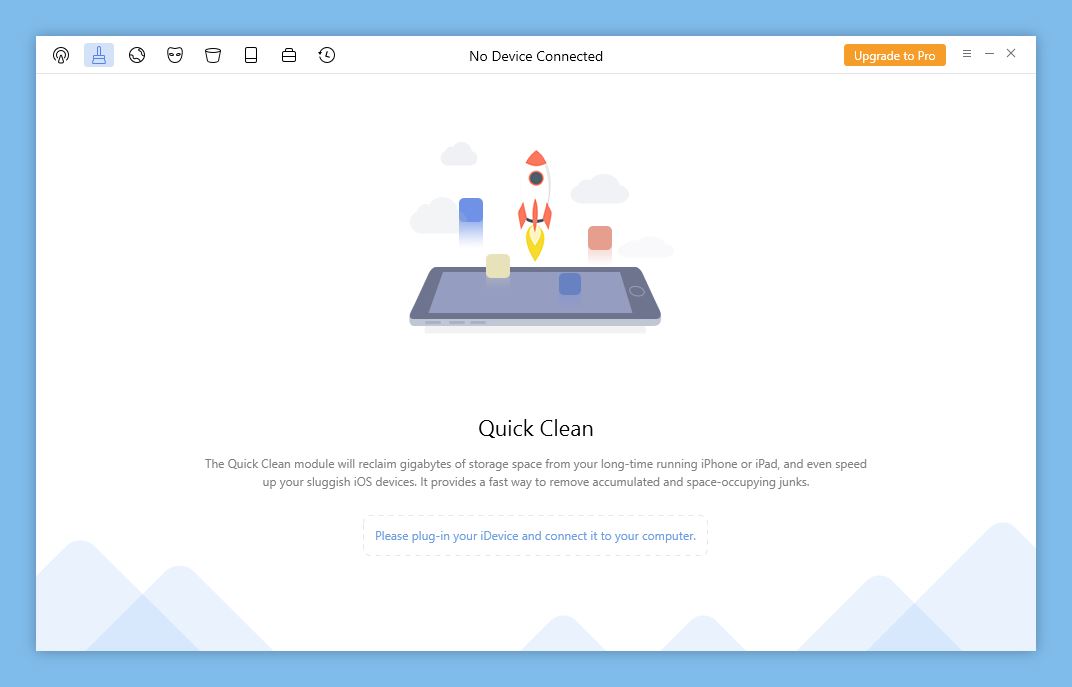Screen dimensions: 1072x687
Task: Click the Quick Clean heading
Action: point(535,428)
